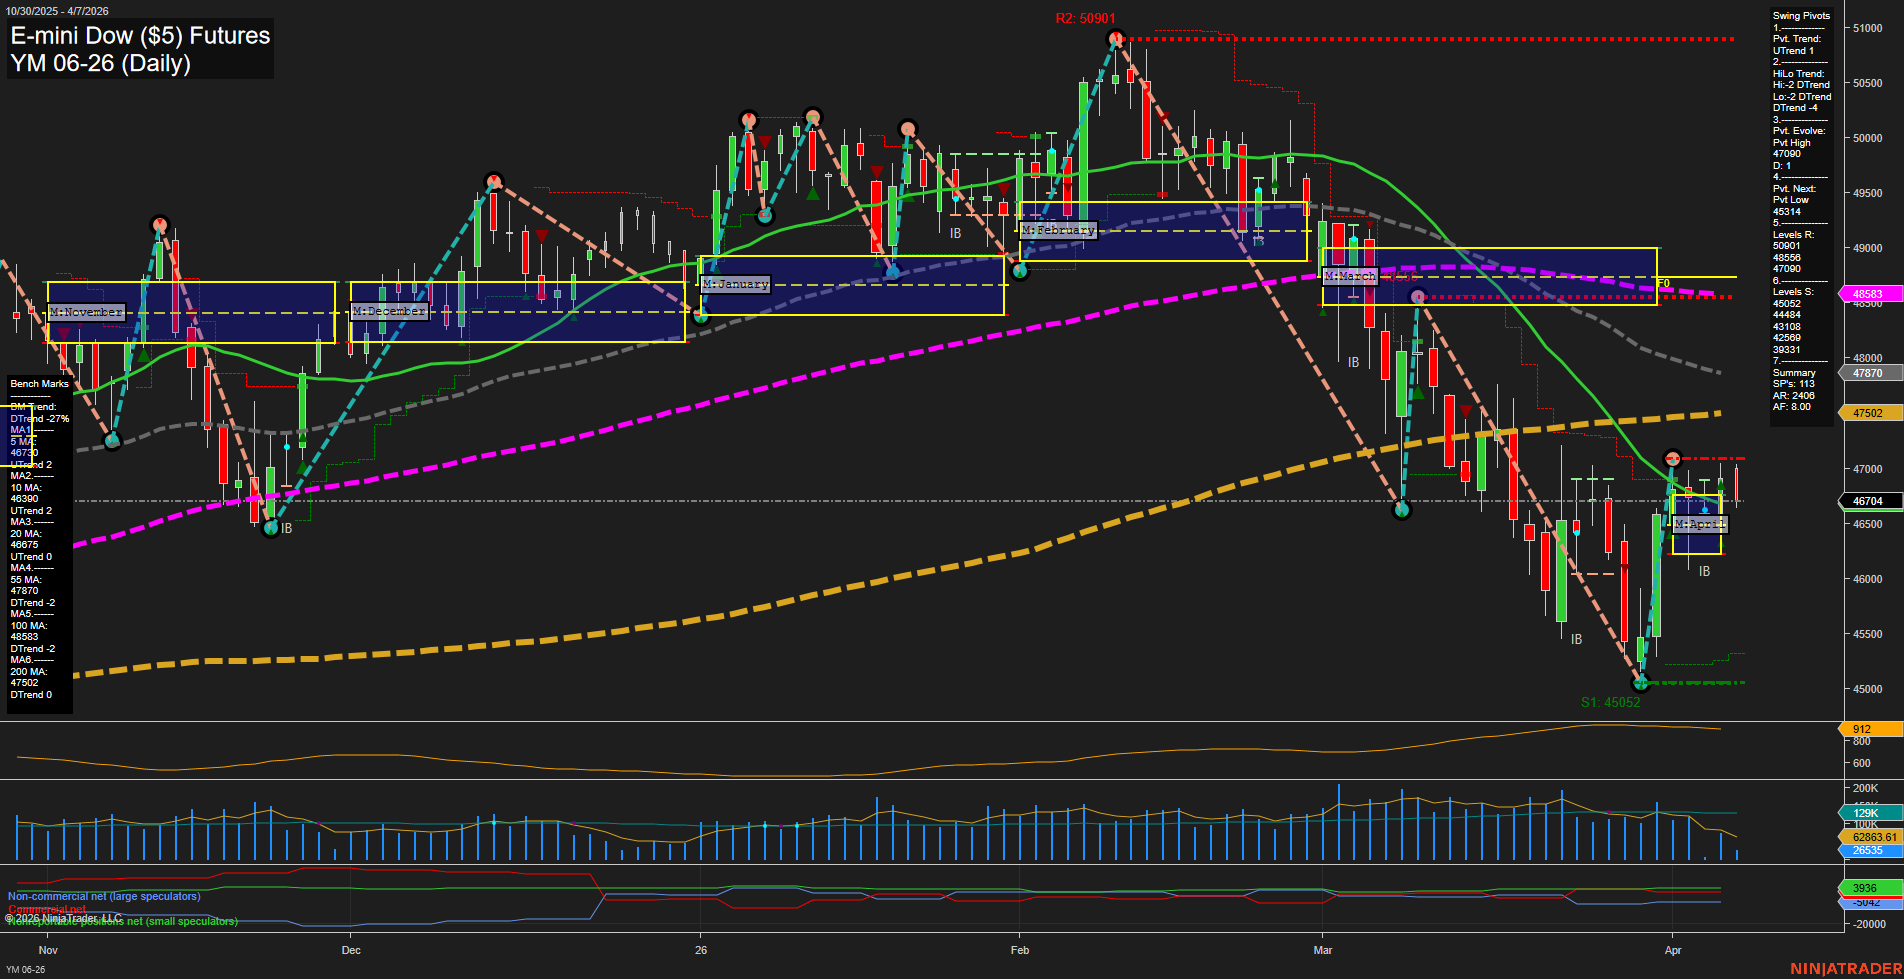This screenshot has height=979, width=1904.
Task: Open the M:April monthly range label
Action: point(1700,523)
